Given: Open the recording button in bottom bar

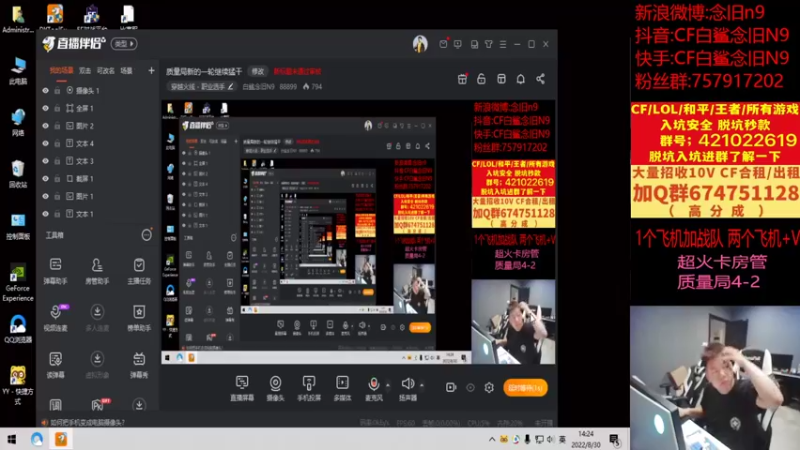Looking at the screenshot, I should (451, 388).
